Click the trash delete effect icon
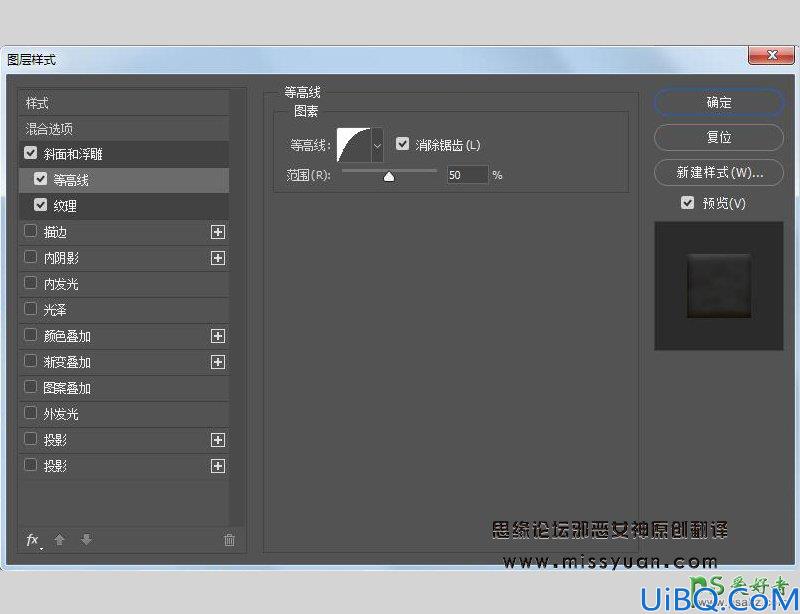The width and height of the screenshot is (800, 614). (229, 539)
